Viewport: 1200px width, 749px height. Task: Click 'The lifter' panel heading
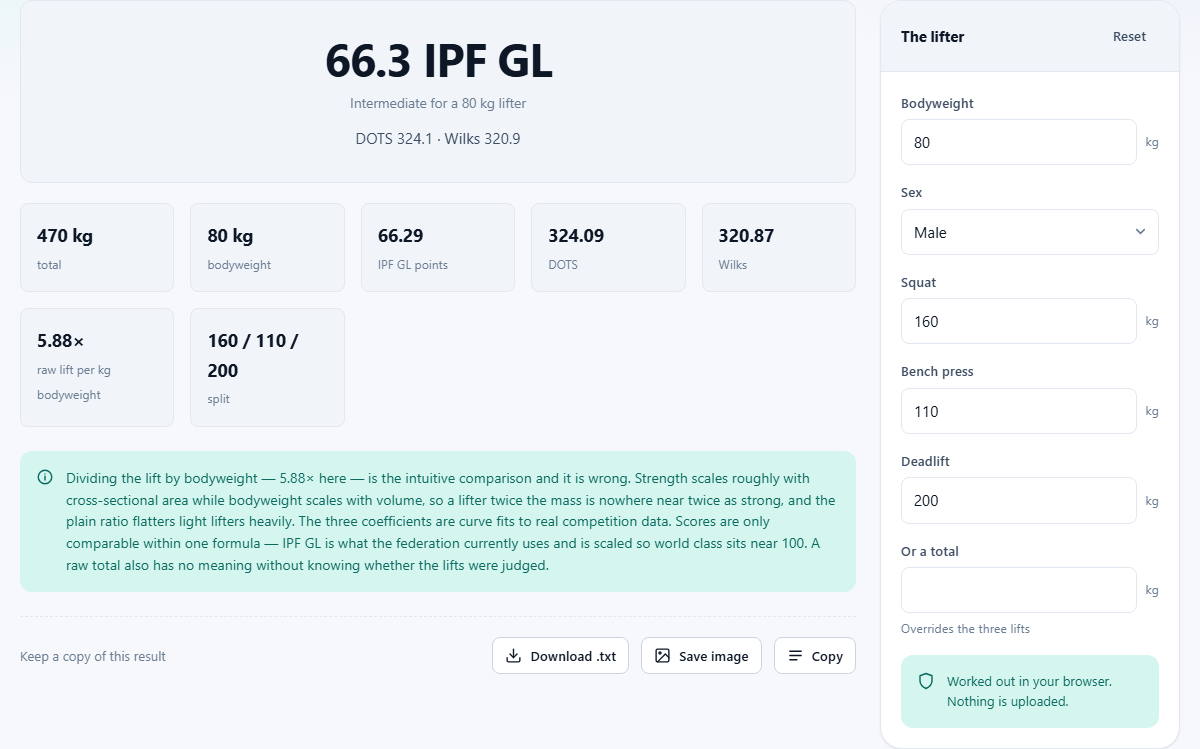[x=932, y=37]
